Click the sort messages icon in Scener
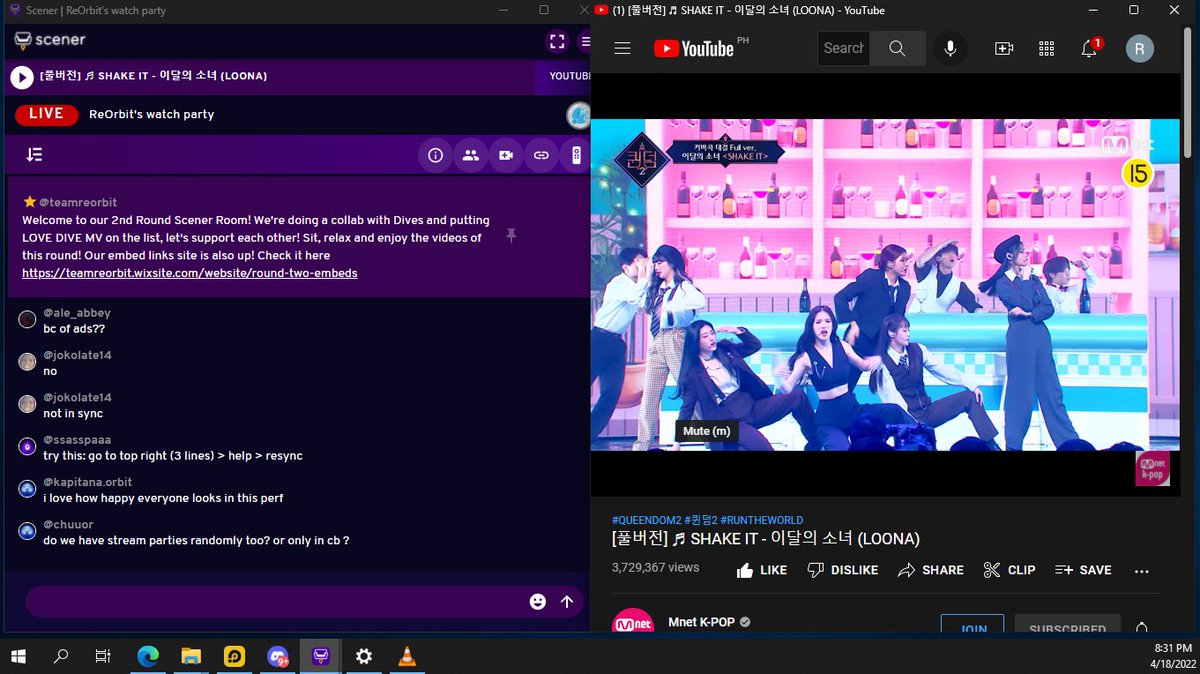 pyautogui.click(x=35, y=155)
